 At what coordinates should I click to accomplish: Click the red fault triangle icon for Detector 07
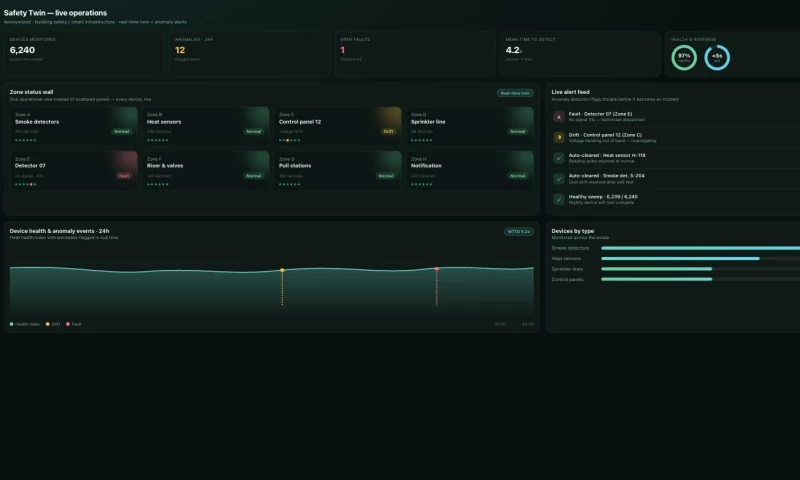coord(559,117)
